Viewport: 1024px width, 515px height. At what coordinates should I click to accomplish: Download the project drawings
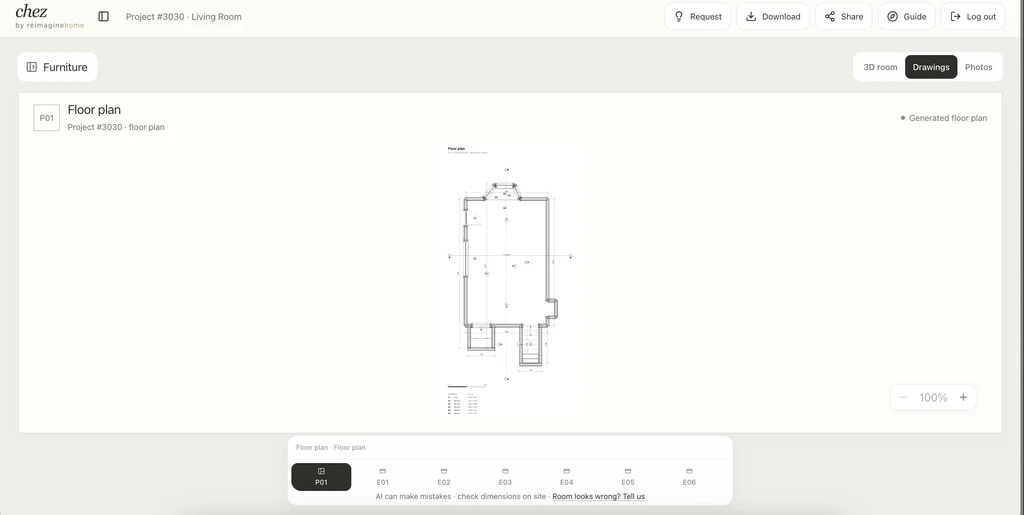[x=773, y=16]
